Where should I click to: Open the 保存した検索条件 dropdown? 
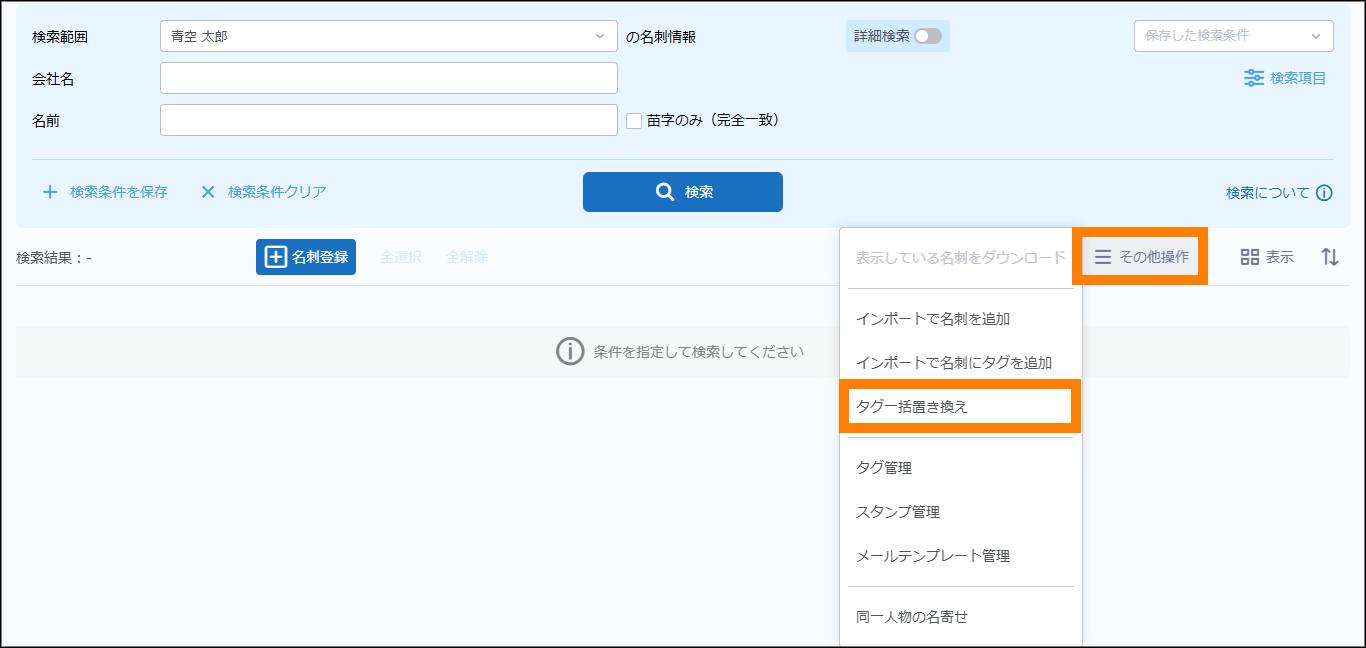[1232, 36]
